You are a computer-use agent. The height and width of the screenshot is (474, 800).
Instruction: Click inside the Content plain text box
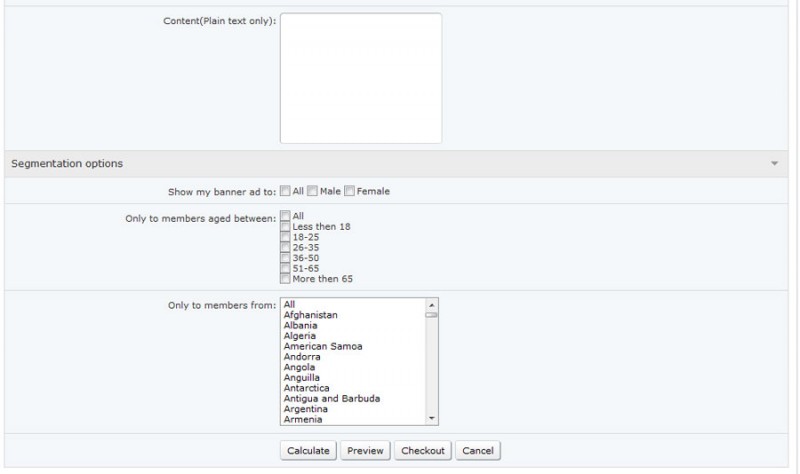[361, 78]
